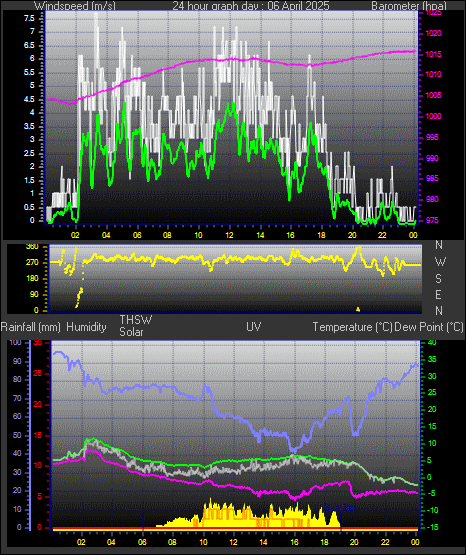
Task: Click the 'E' compass letter
Action: 438,294
